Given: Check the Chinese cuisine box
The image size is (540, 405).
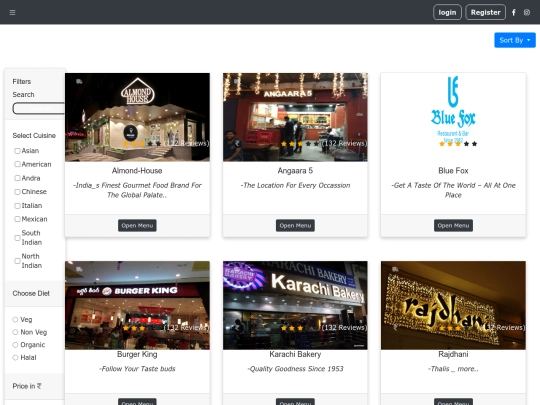Looking at the screenshot, I should click(x=17, y=192).
